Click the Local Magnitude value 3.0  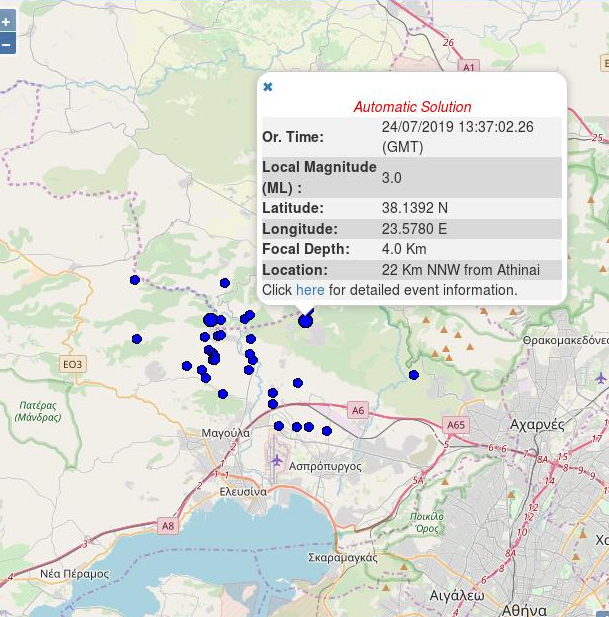pyautogui.click(x=391, y=177)
